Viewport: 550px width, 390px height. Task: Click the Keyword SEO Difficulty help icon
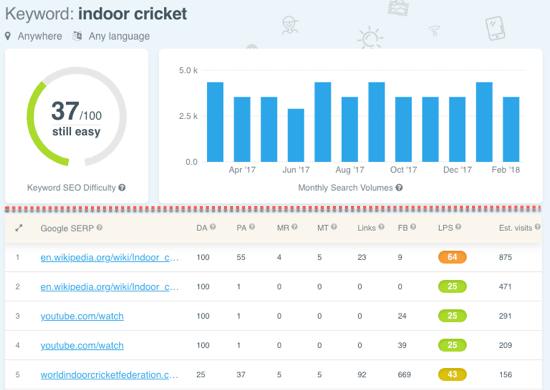click(x=122, y=188)
